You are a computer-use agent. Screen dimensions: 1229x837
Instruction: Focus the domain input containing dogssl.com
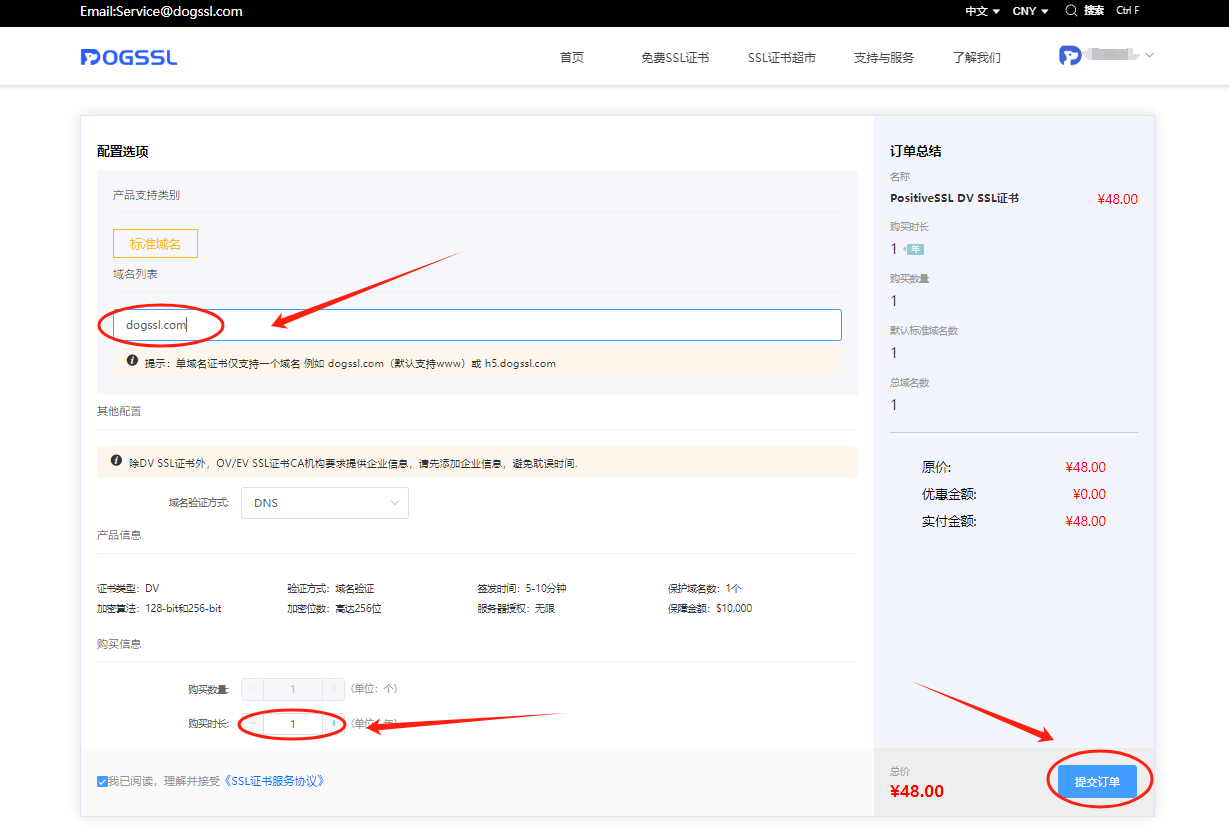477,325
